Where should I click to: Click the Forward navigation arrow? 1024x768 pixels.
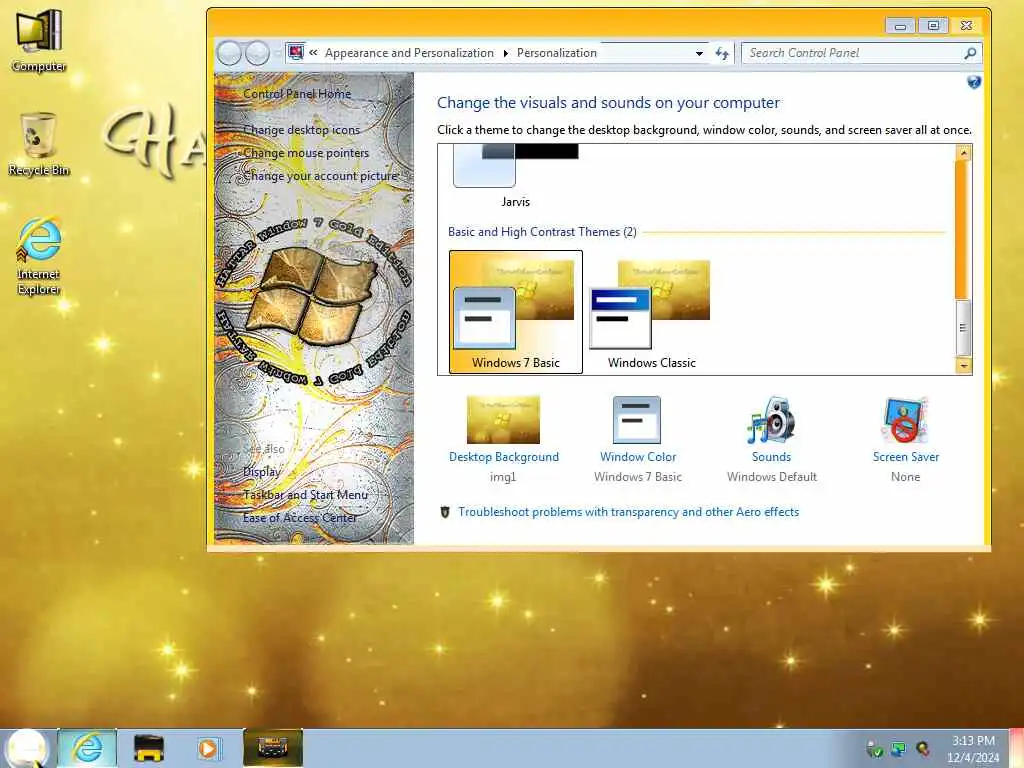click(257, 53)
